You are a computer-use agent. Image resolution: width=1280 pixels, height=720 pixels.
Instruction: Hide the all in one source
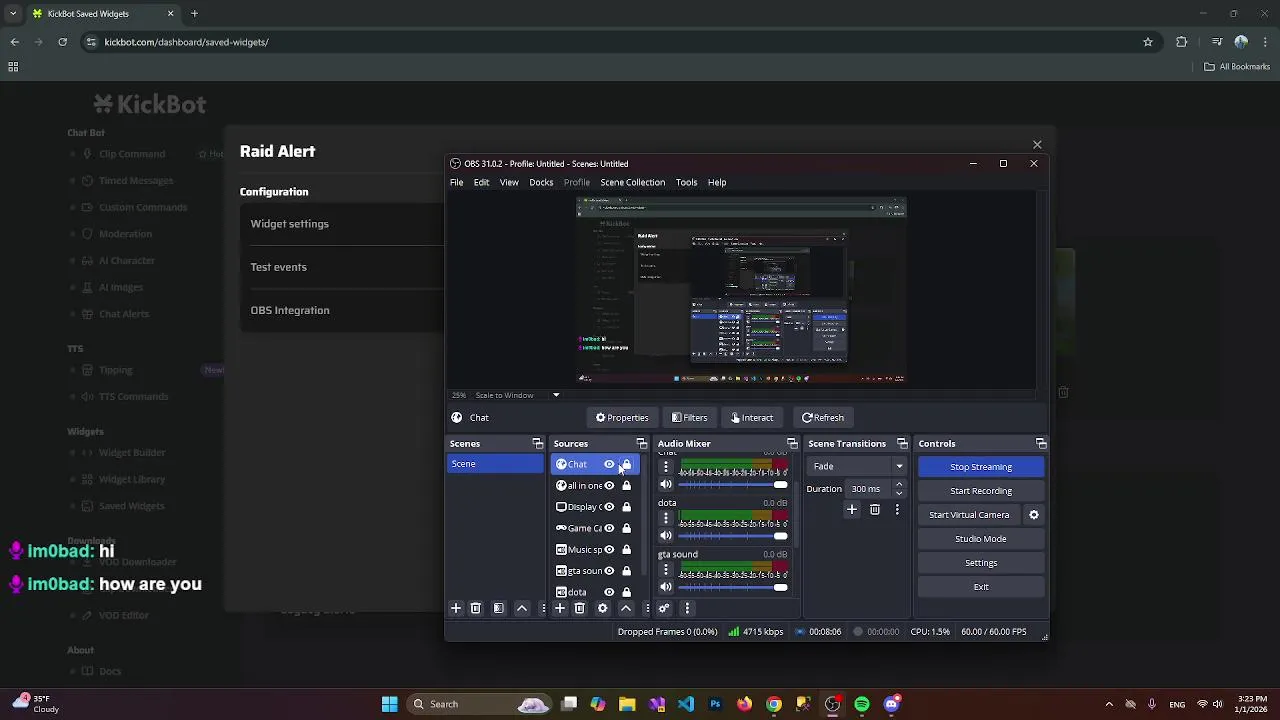point(609,486)
